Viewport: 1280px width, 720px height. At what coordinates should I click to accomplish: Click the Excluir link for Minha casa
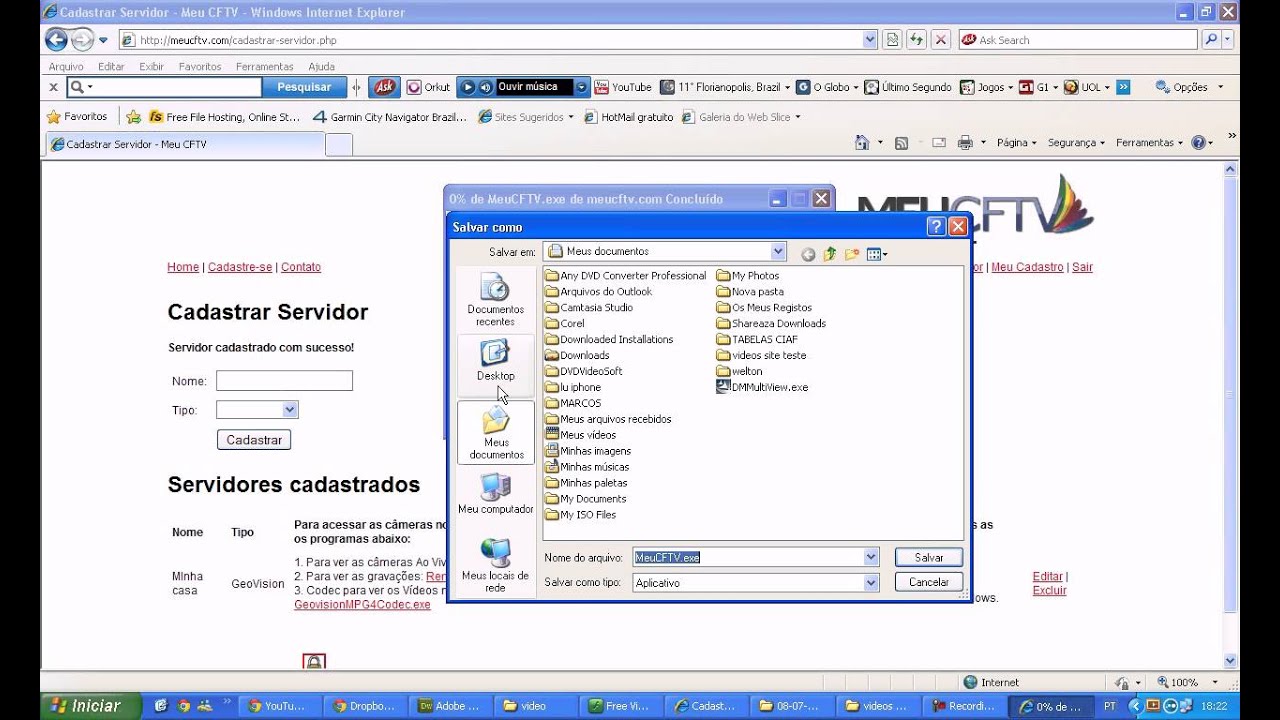coord(1049,590)
